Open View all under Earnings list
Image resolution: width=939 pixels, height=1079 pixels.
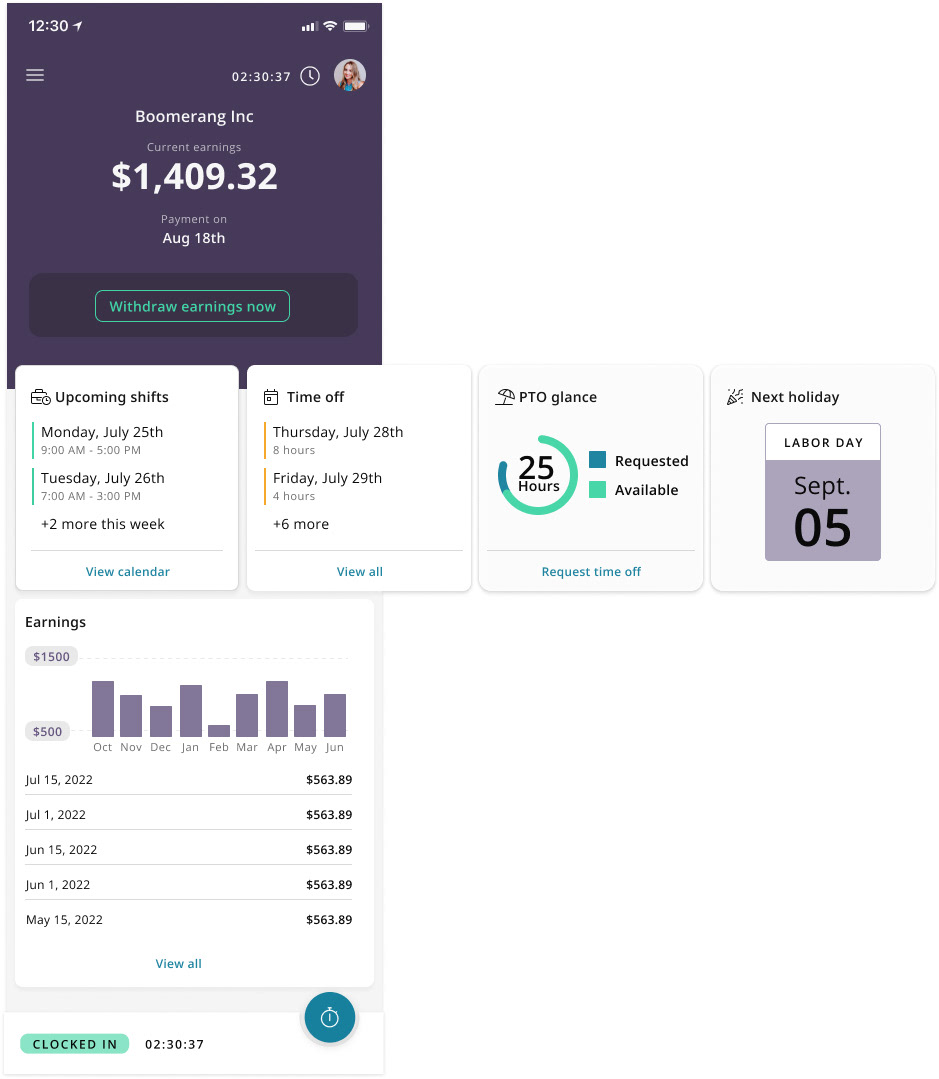coord(179,963)
